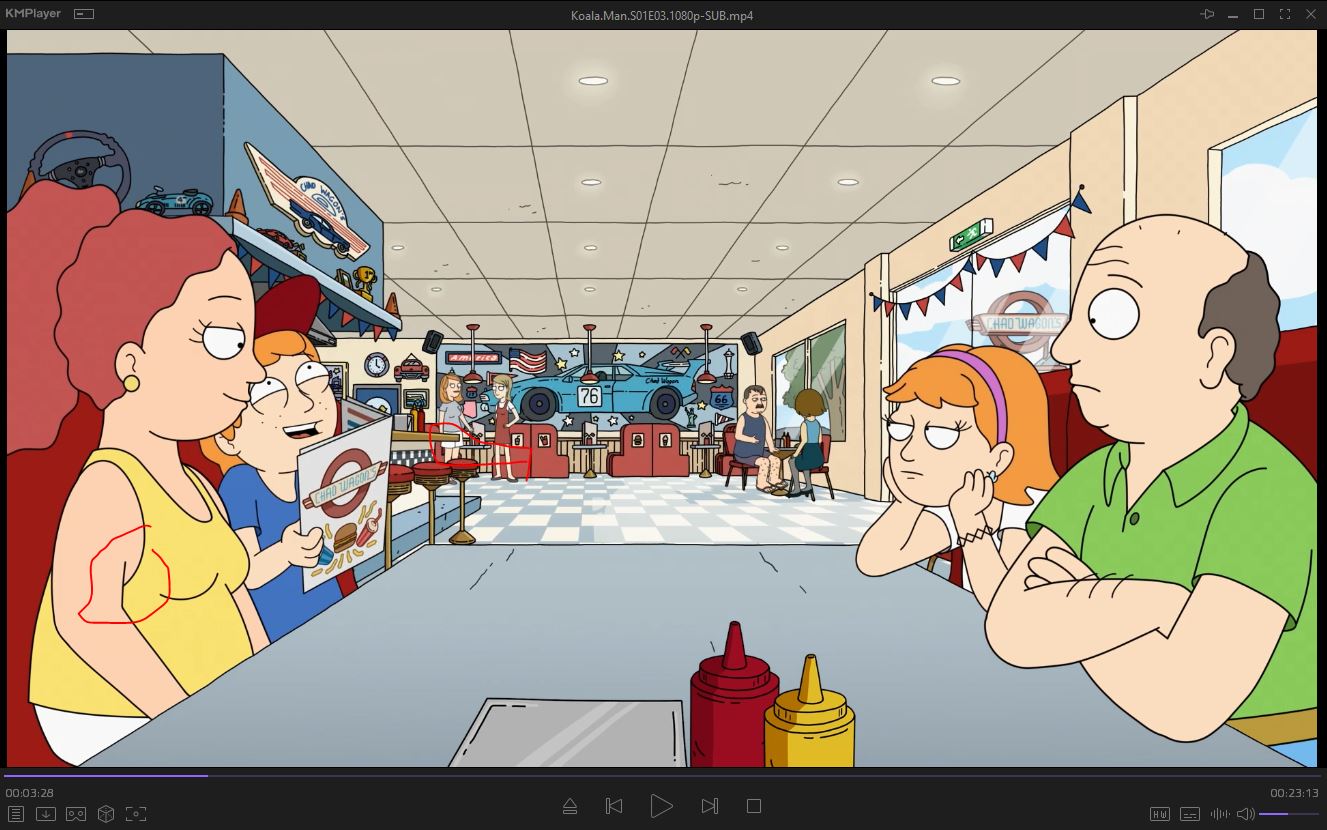
Task: Capture the frame with the screenshot icon
Action: [x=136, y=814]
